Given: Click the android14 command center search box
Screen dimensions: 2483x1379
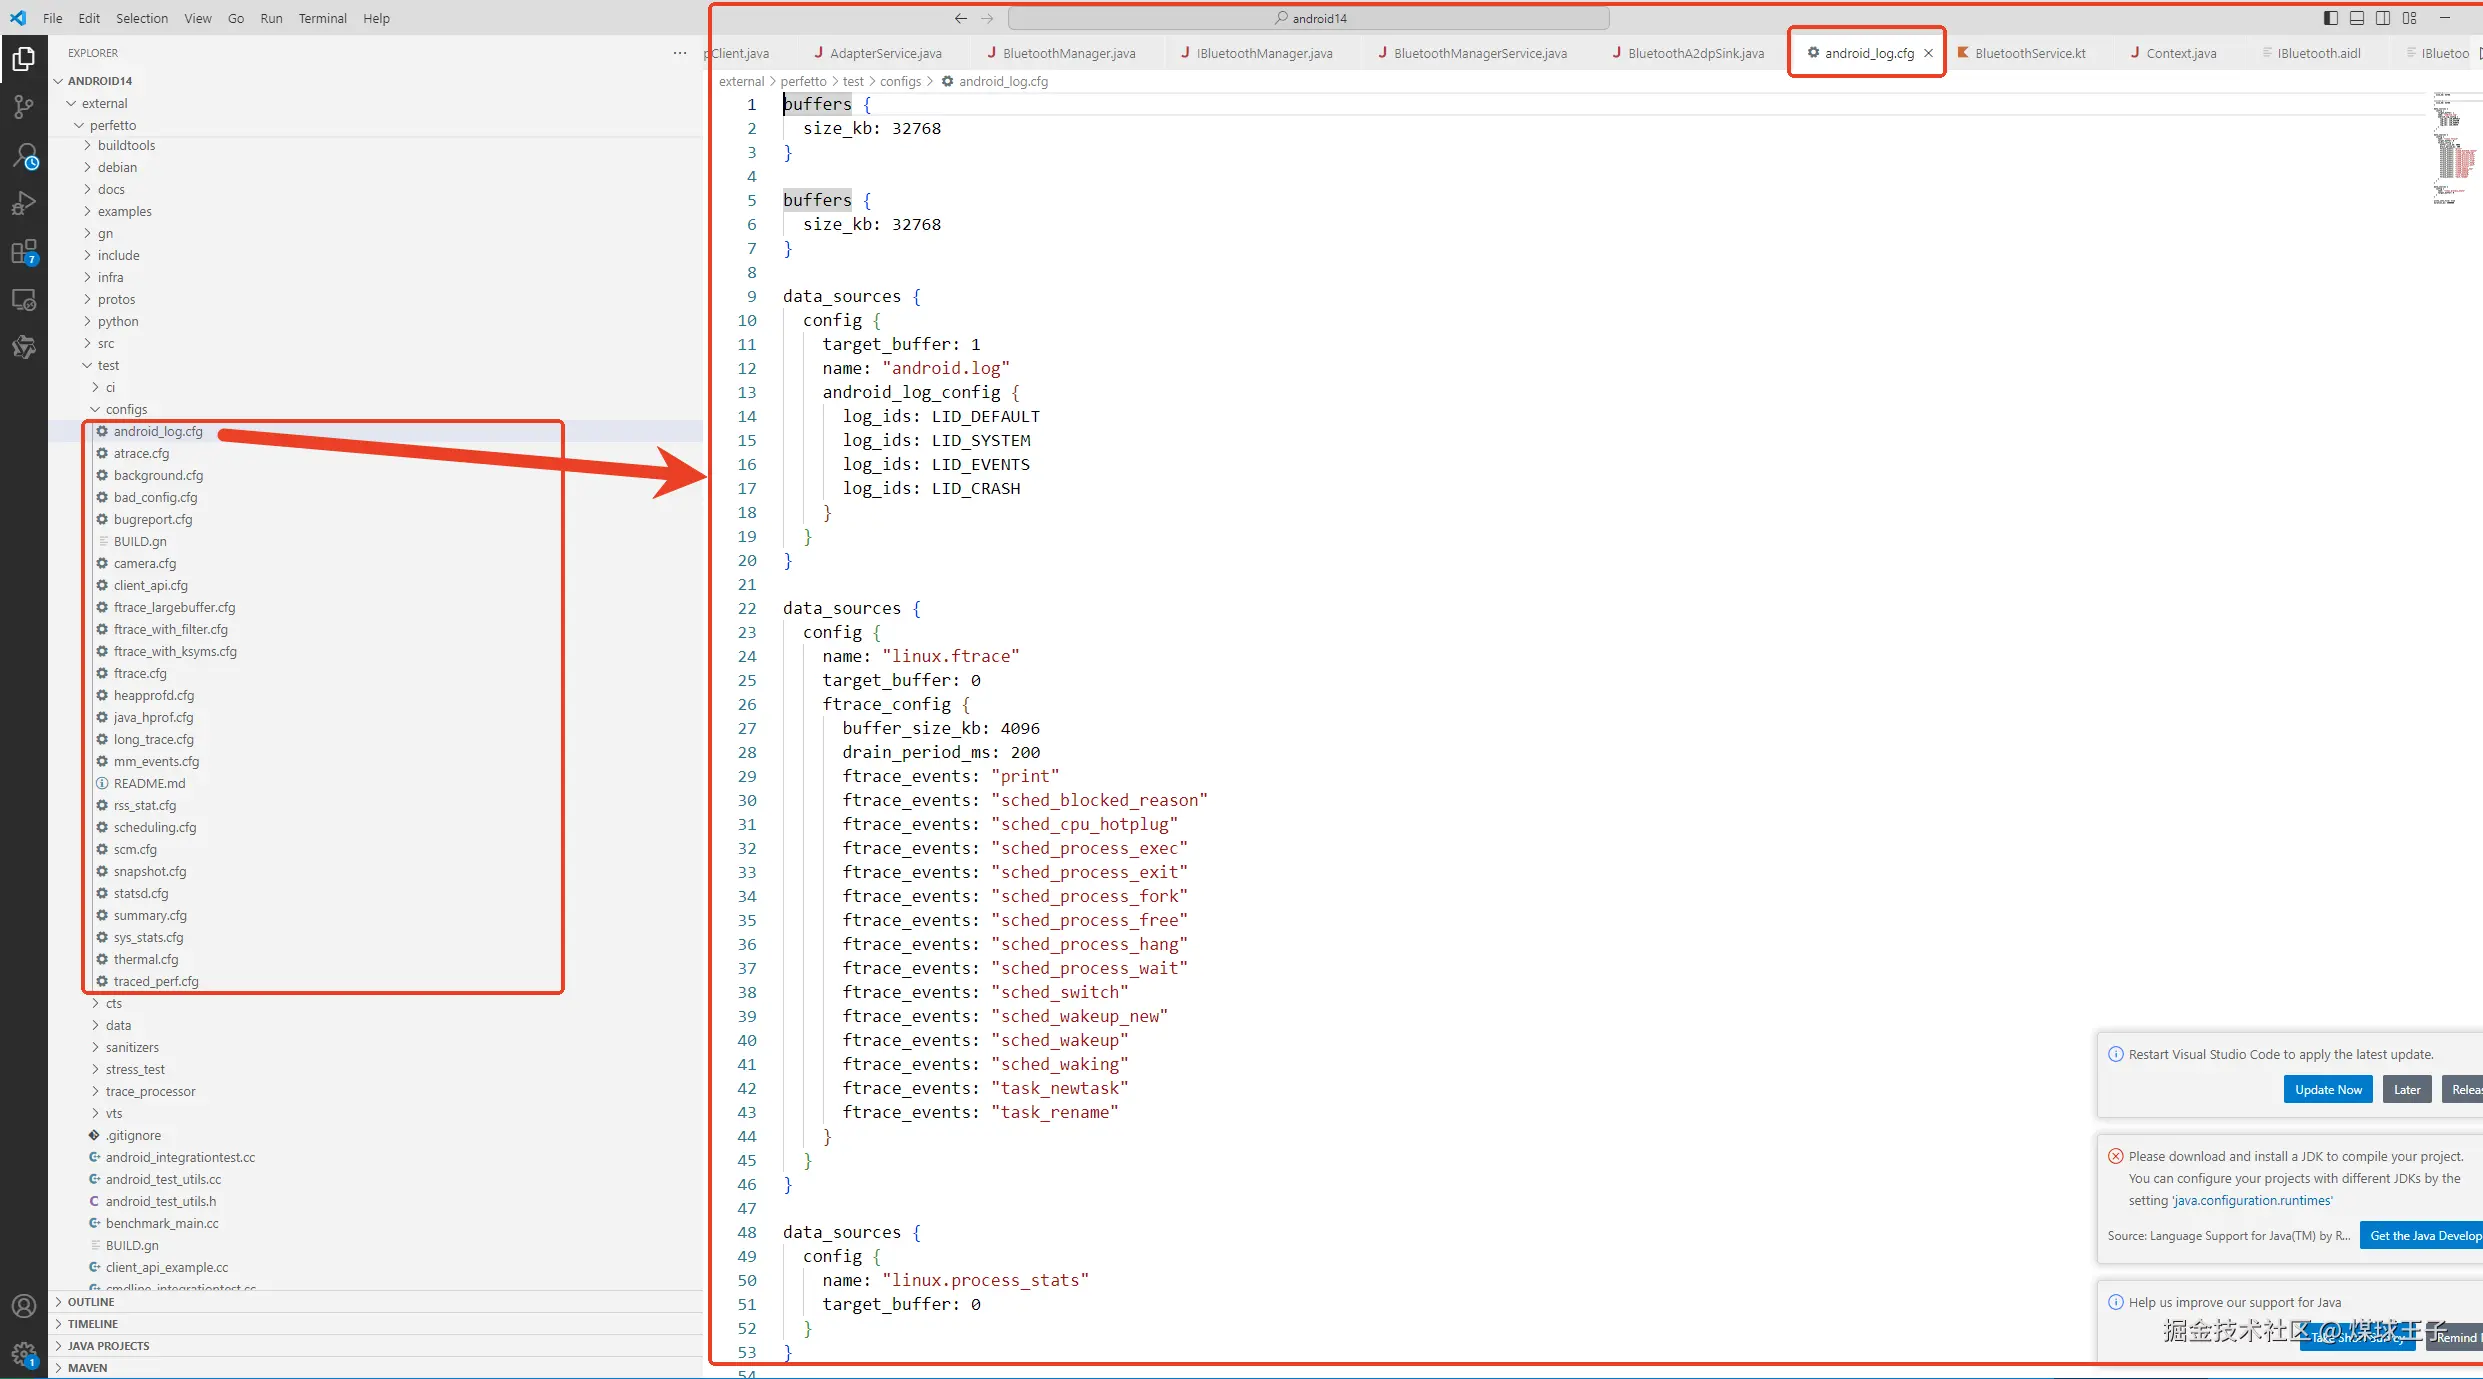Looking at the screenshot, I should 1309,18.
